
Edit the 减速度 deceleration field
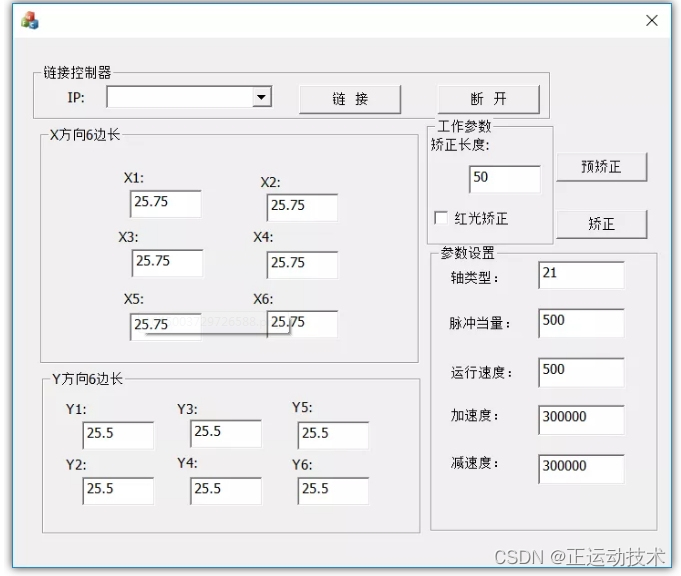[x=581, y=469]
